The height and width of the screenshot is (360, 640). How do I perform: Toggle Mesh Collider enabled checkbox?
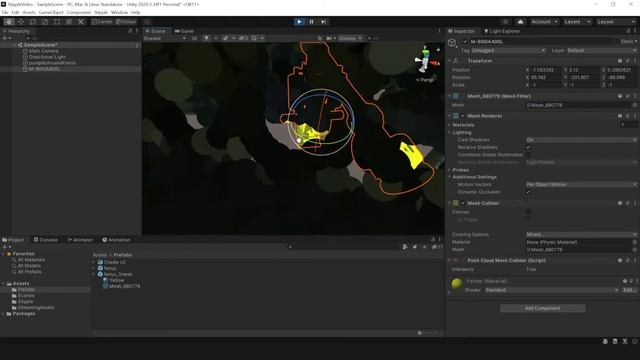pyautogui.click(x=463, y=203)
